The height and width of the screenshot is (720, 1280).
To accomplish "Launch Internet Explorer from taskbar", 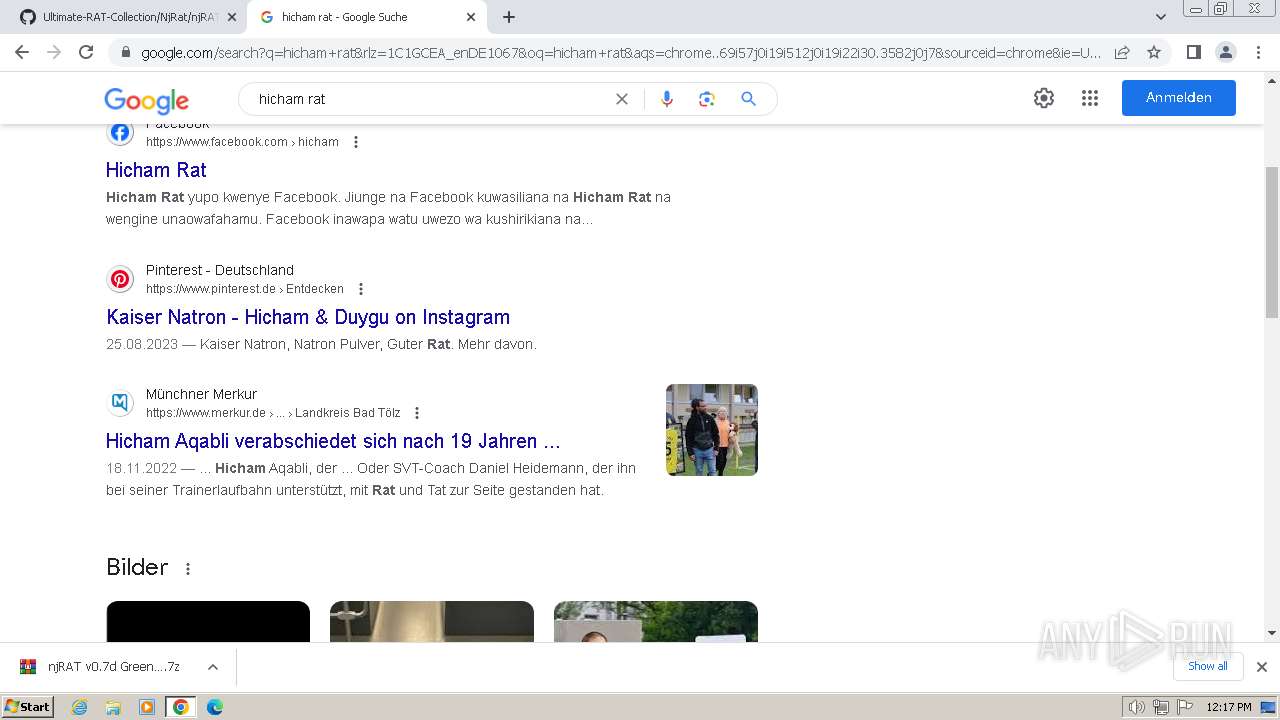I will click(79, 707).
